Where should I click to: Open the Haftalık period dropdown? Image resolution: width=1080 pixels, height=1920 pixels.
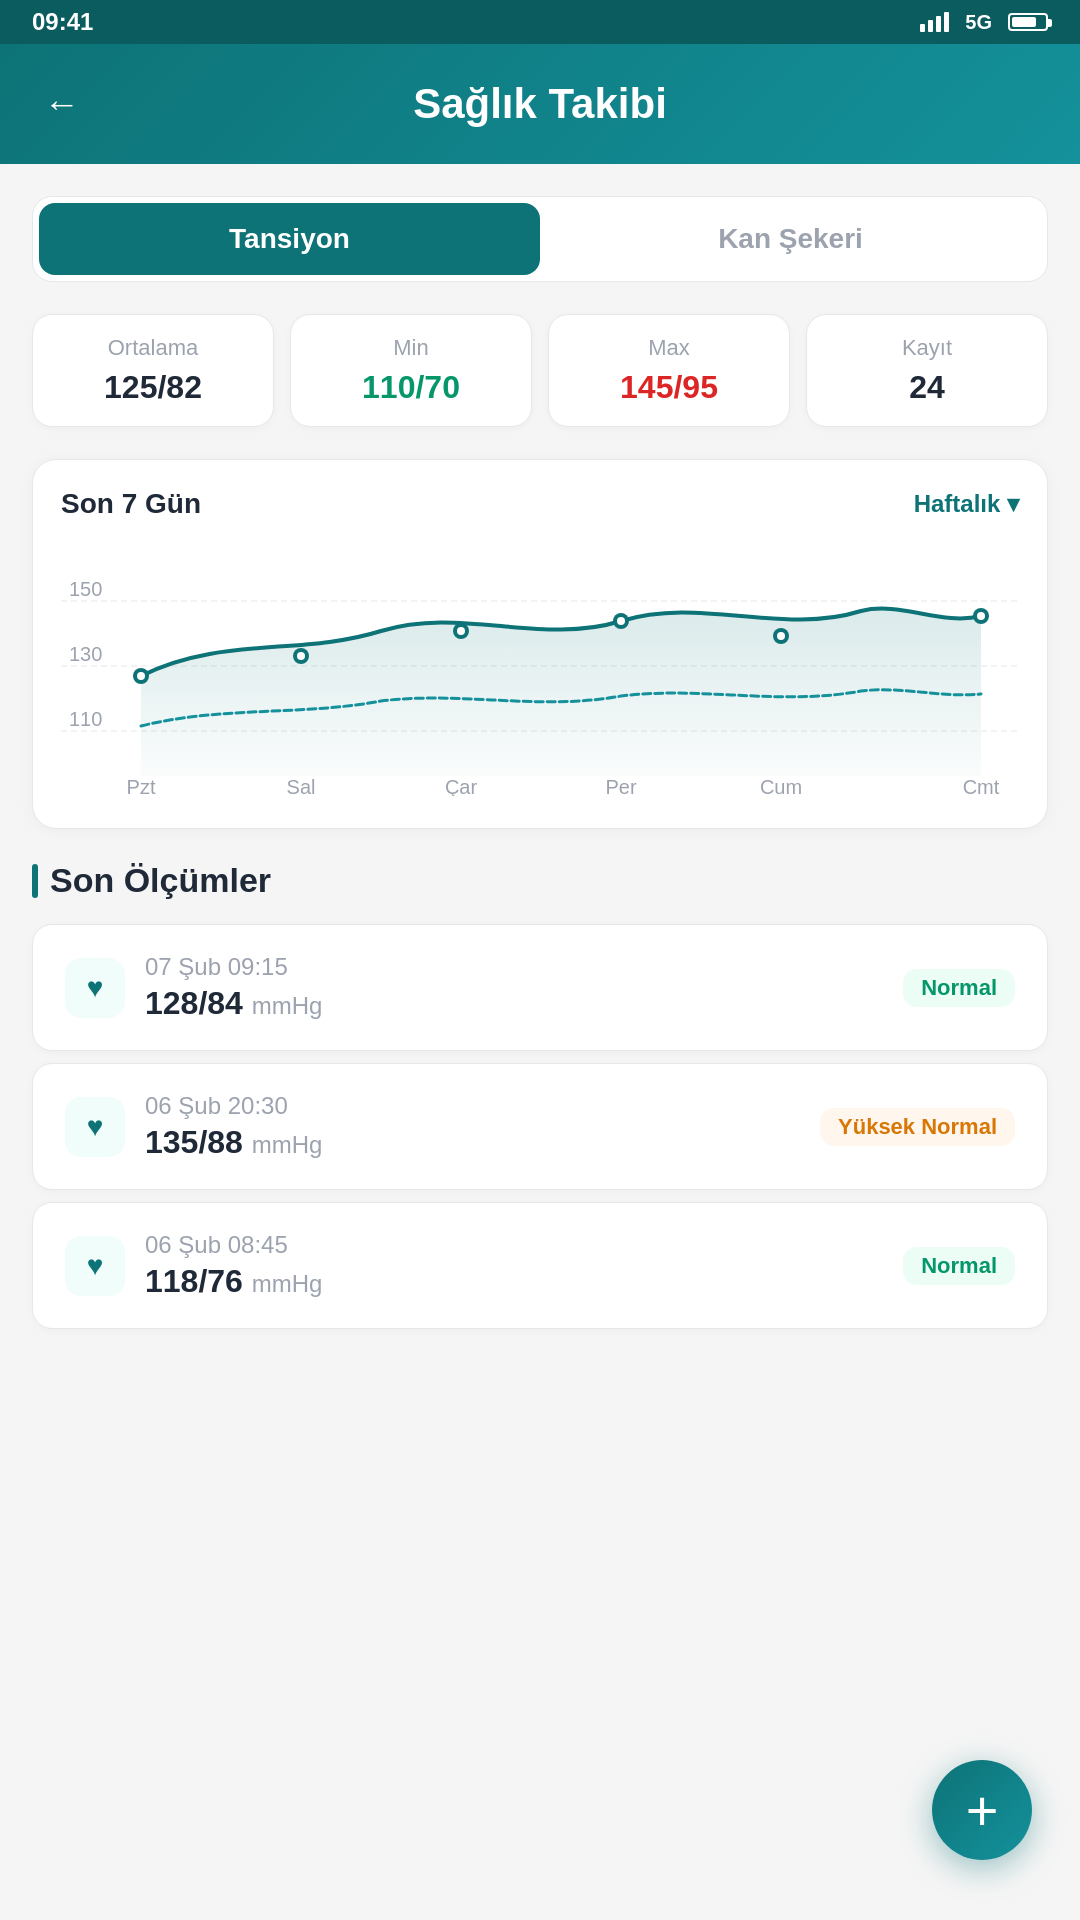(966, 504)
